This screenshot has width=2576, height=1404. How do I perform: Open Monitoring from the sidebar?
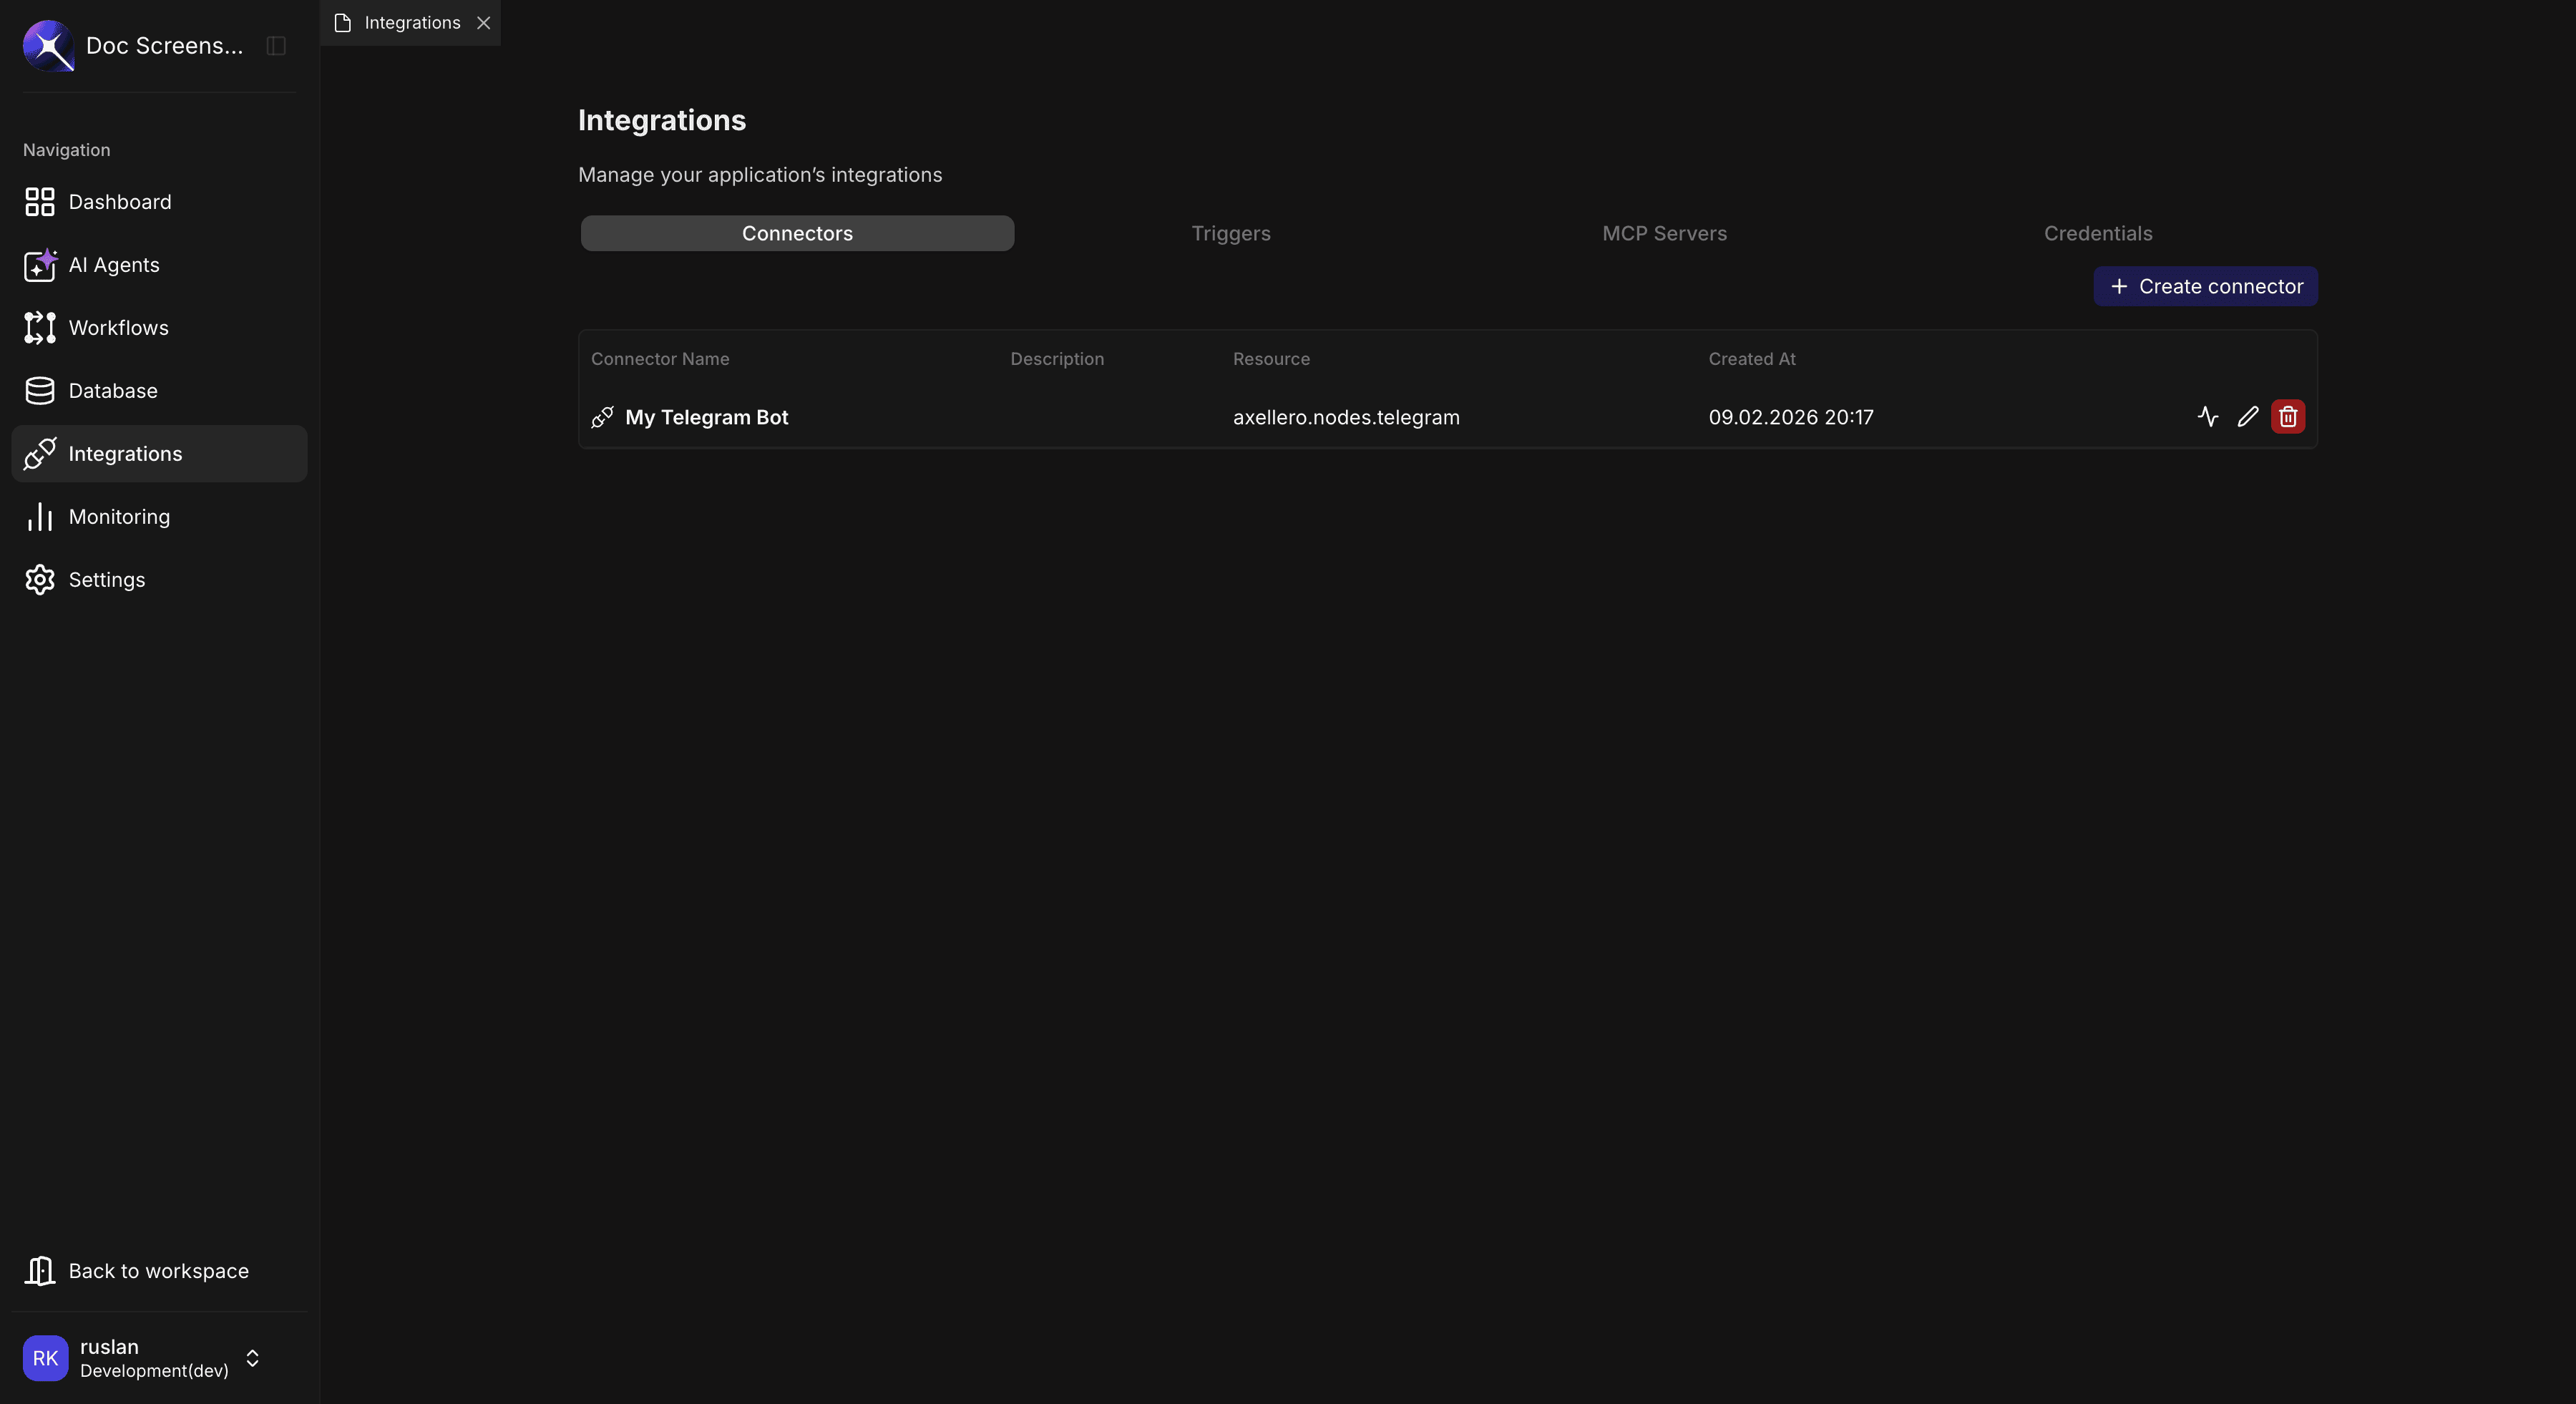click(x=119, y=517)
